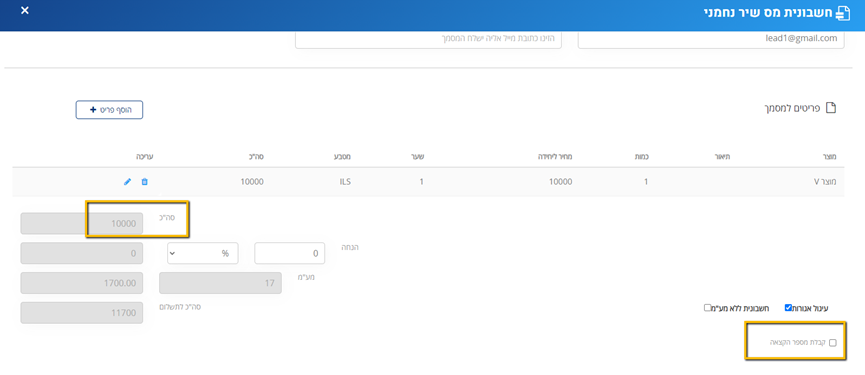
Task: Click the total to pay field 11700
Action: 82,313
